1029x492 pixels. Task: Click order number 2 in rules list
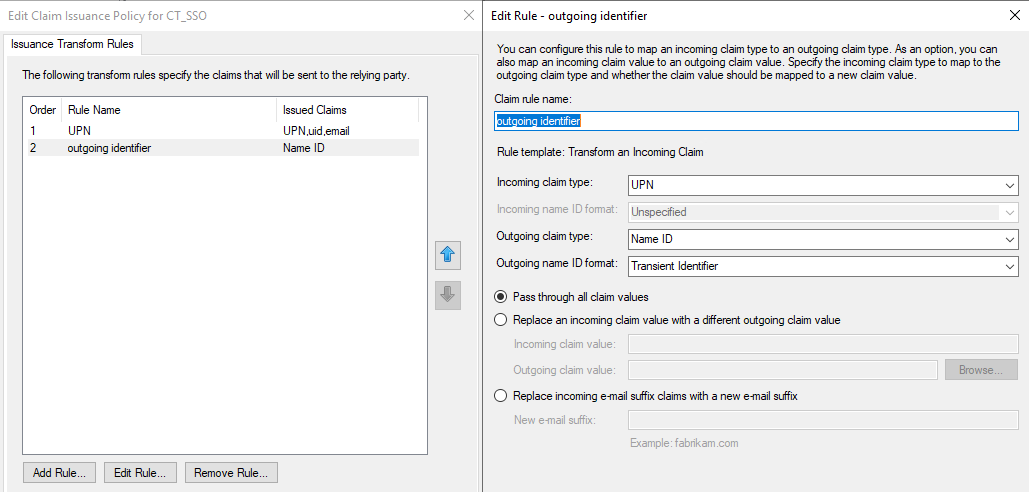[x=33, y=148]
